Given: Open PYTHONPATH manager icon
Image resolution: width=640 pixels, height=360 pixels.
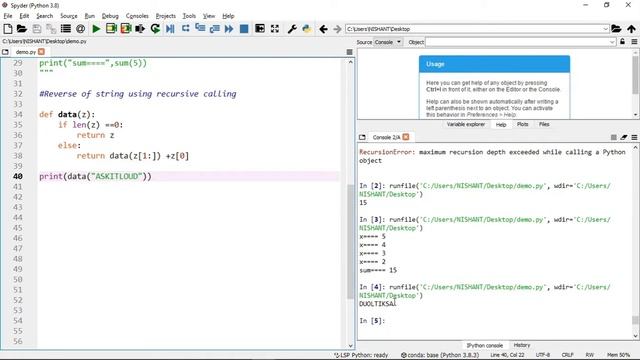Looking at the screenshot, I should click(x=307, y=29).
